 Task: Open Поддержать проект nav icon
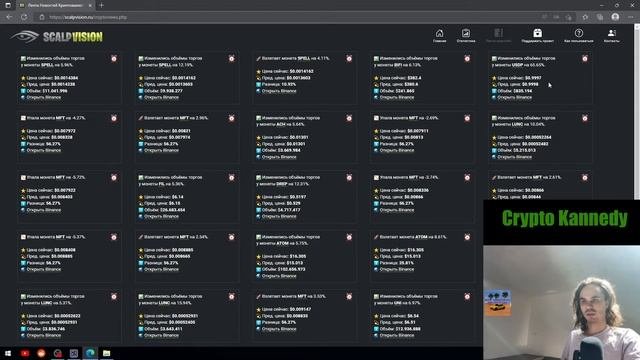(538, 36)
